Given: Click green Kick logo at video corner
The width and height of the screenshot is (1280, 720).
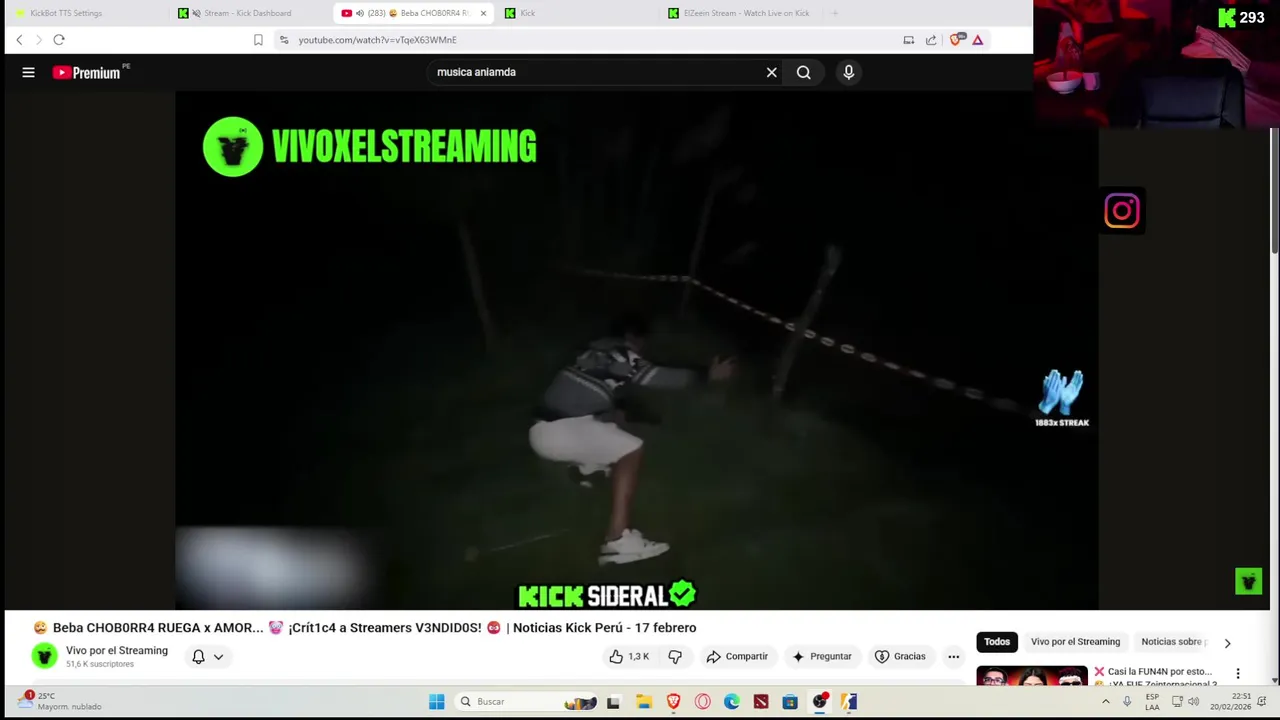Looking at the screenshot, I should tap(1248, 581).
